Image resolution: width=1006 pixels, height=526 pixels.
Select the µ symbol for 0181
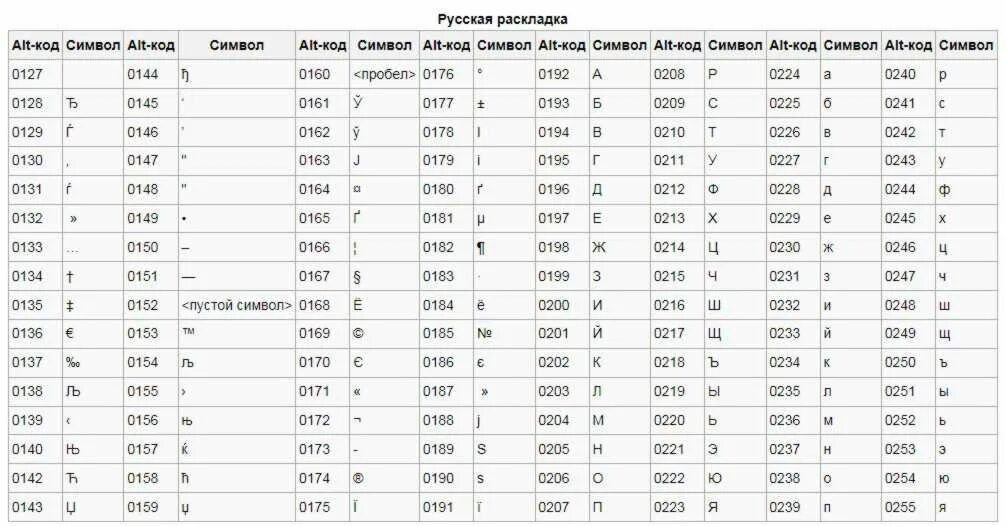481,219
